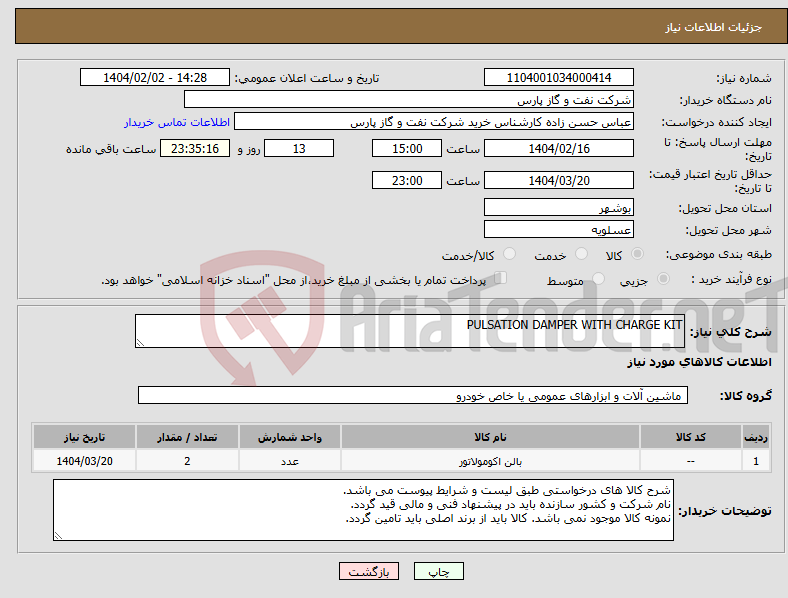Click the تاریخ نیاز column header
Screen dimensions: 788x598
click(84, 437)
